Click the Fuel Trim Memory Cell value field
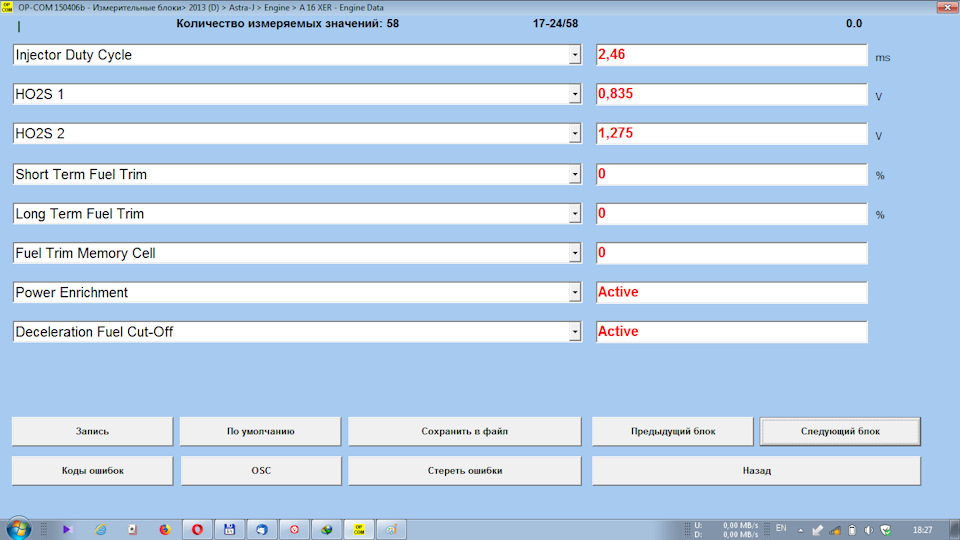Viewport: 960px width, 540px height. (x=732, y=253)
